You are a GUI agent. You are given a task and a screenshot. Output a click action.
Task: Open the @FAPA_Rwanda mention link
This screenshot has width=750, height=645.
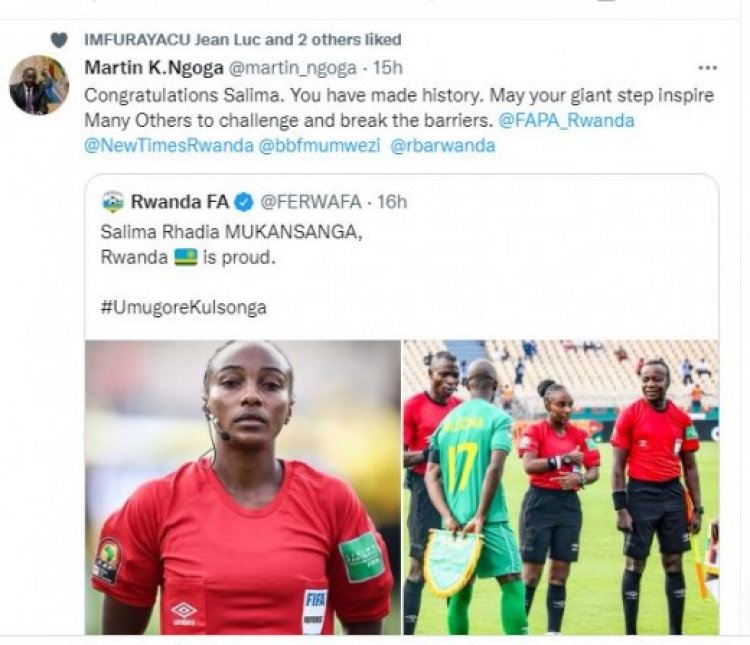click(x=566, y=120)
